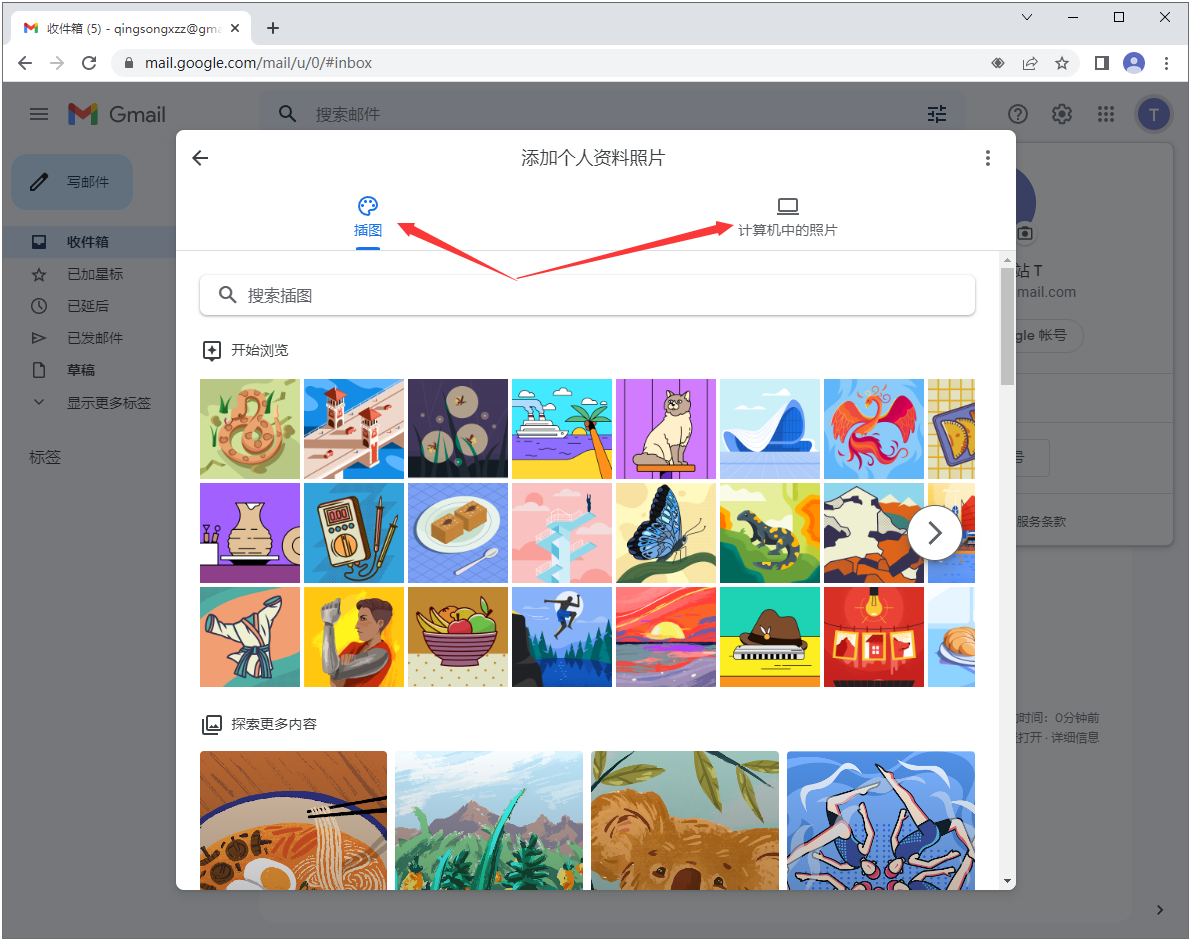This screenshot has height=941, width=1191.
Task: Click the 写邮件 compose button
Action: click(x=72, y=182)
